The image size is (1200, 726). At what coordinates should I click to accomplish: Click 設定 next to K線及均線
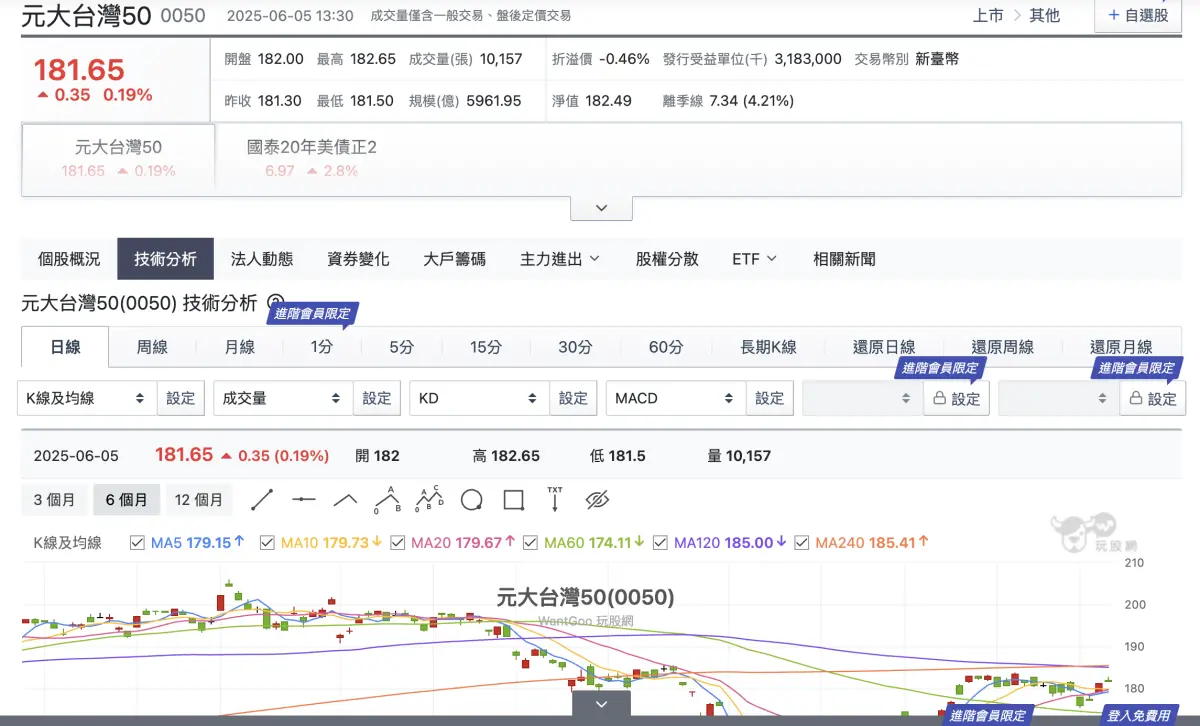click(181, 398)
